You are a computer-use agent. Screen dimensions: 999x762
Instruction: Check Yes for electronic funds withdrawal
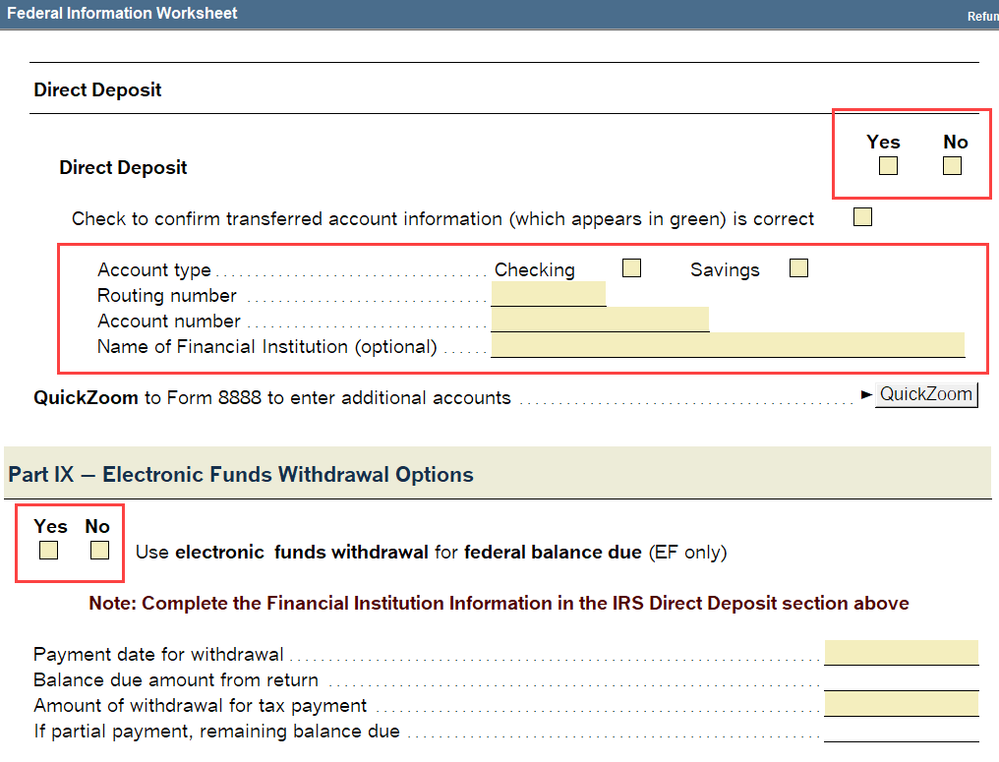tap(48, 550)
